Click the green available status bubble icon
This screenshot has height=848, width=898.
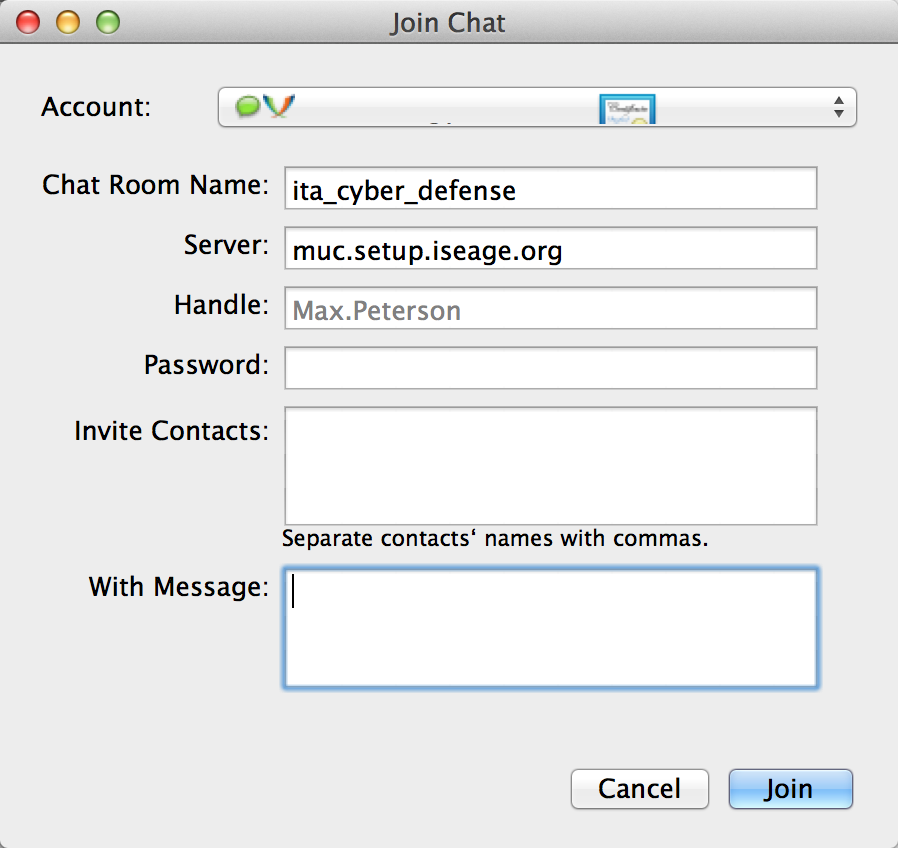tap(248, 107)
